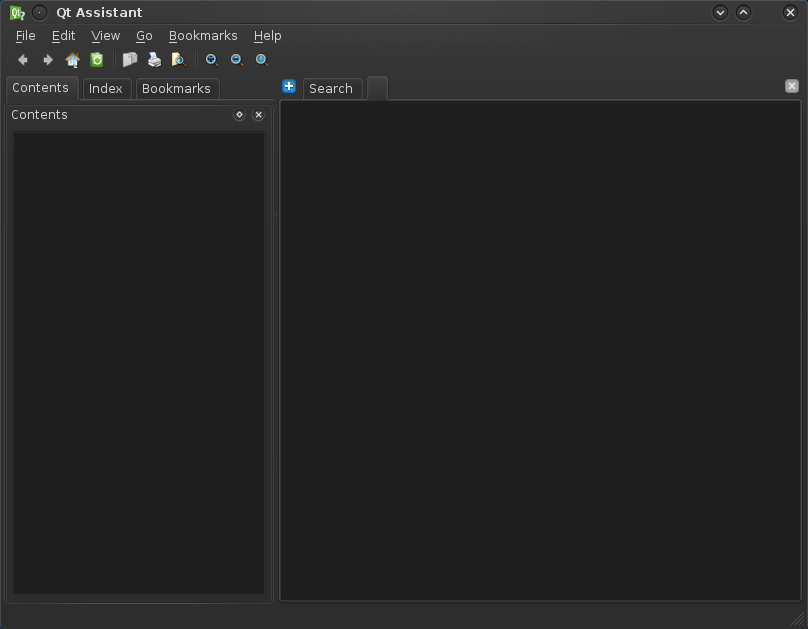Toggle the title bar pin circle button

(x=40, y=12)
